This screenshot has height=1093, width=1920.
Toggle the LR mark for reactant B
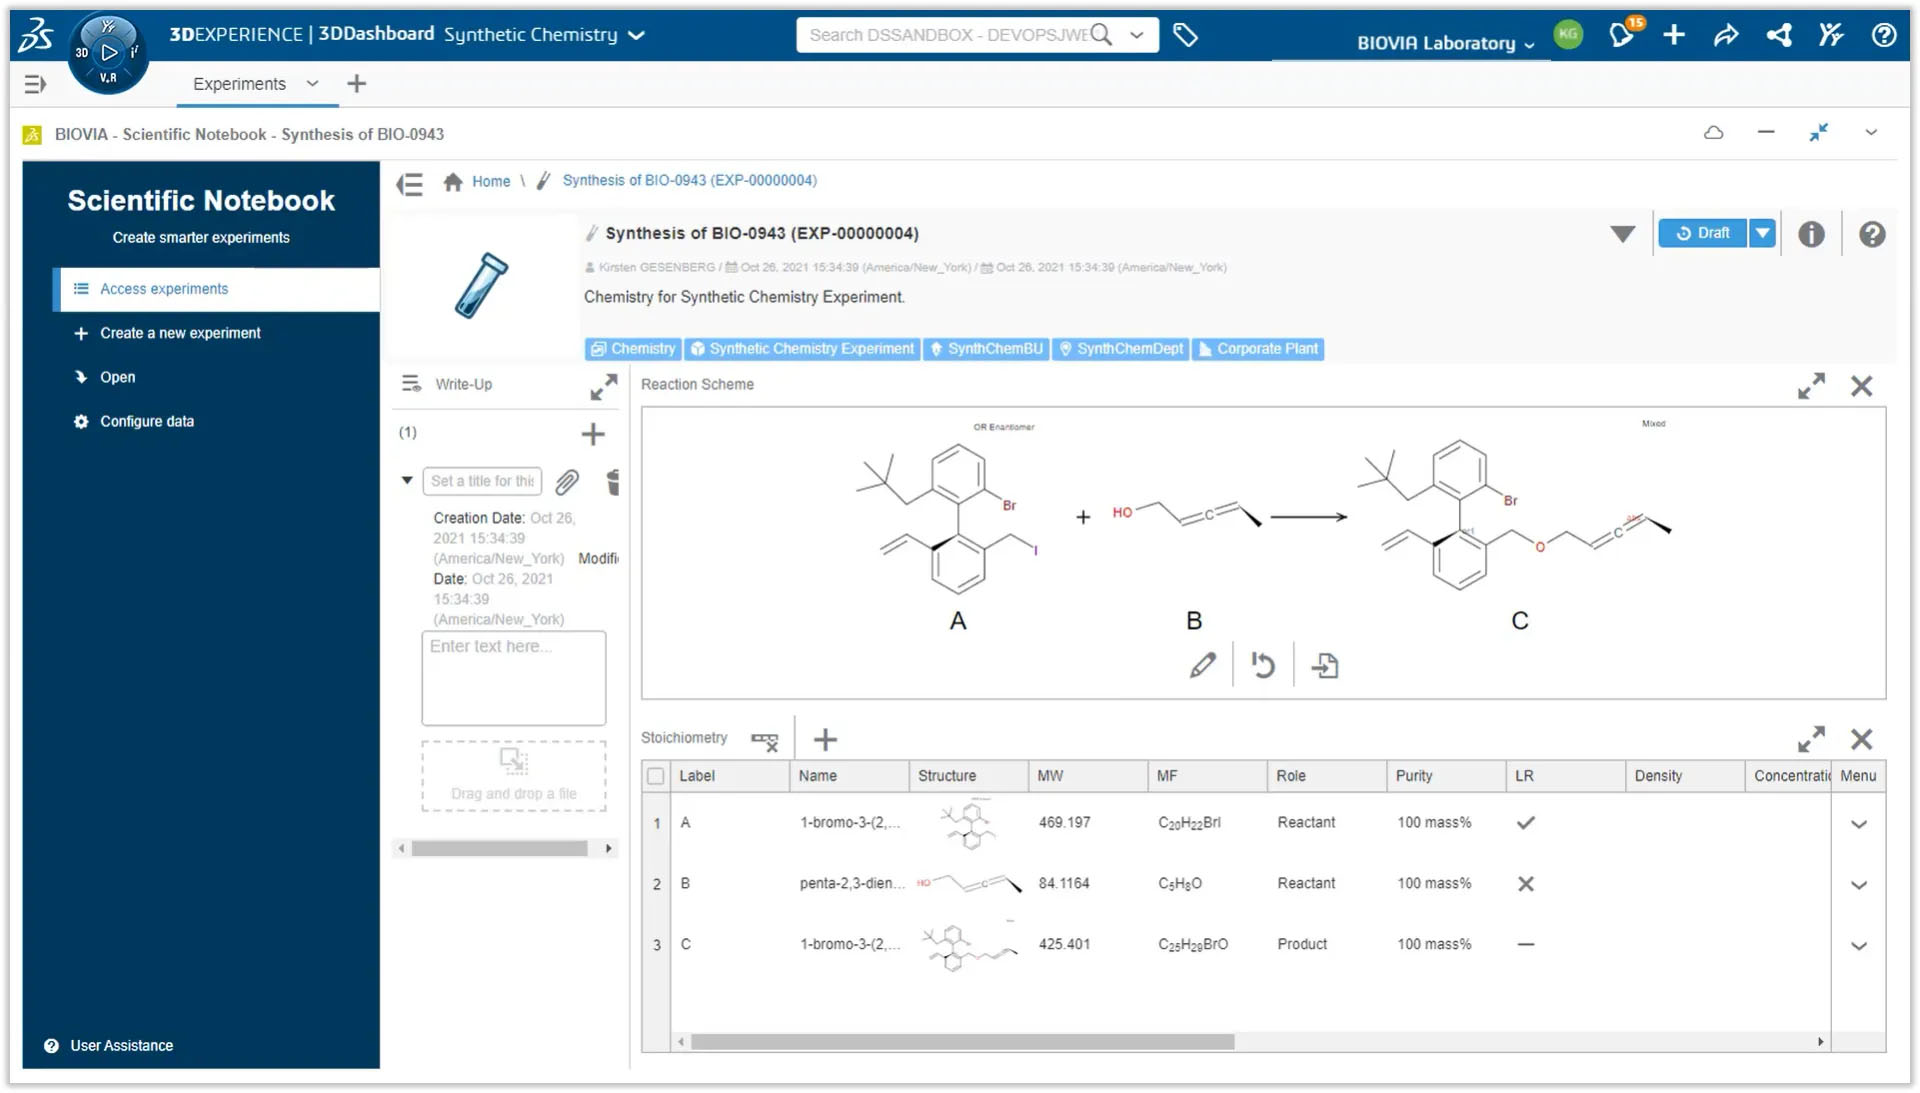[1525, 883]
